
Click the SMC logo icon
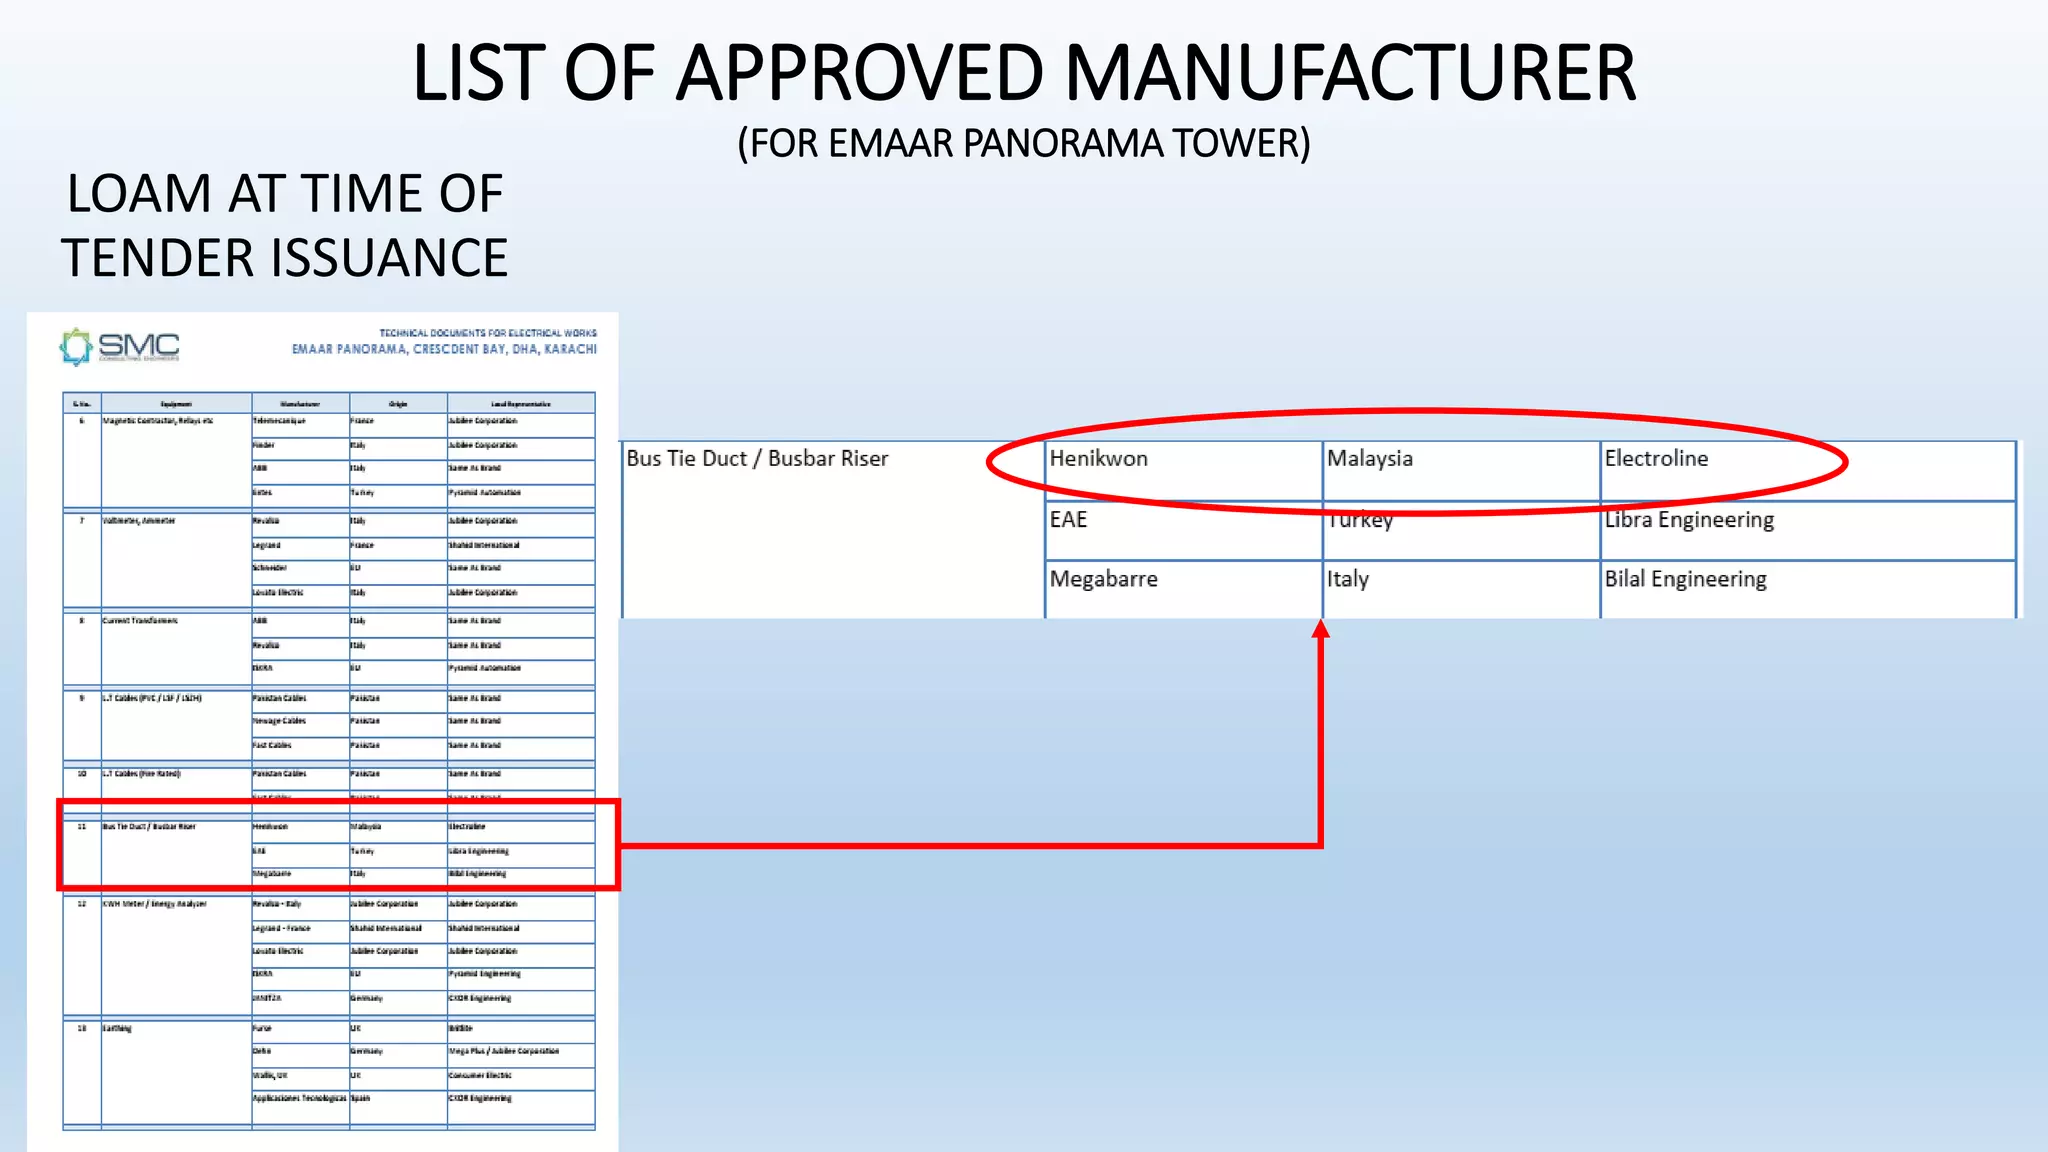(76, 347)
